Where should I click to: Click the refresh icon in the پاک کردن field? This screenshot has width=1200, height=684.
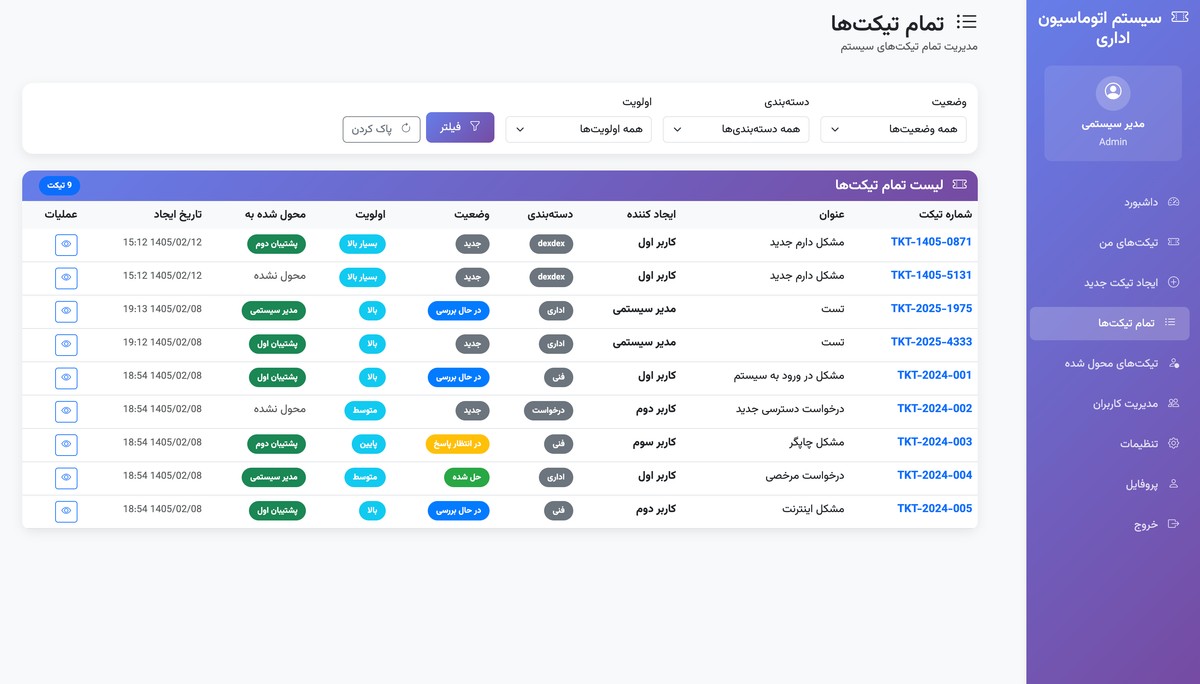click(x=404, y=128)
